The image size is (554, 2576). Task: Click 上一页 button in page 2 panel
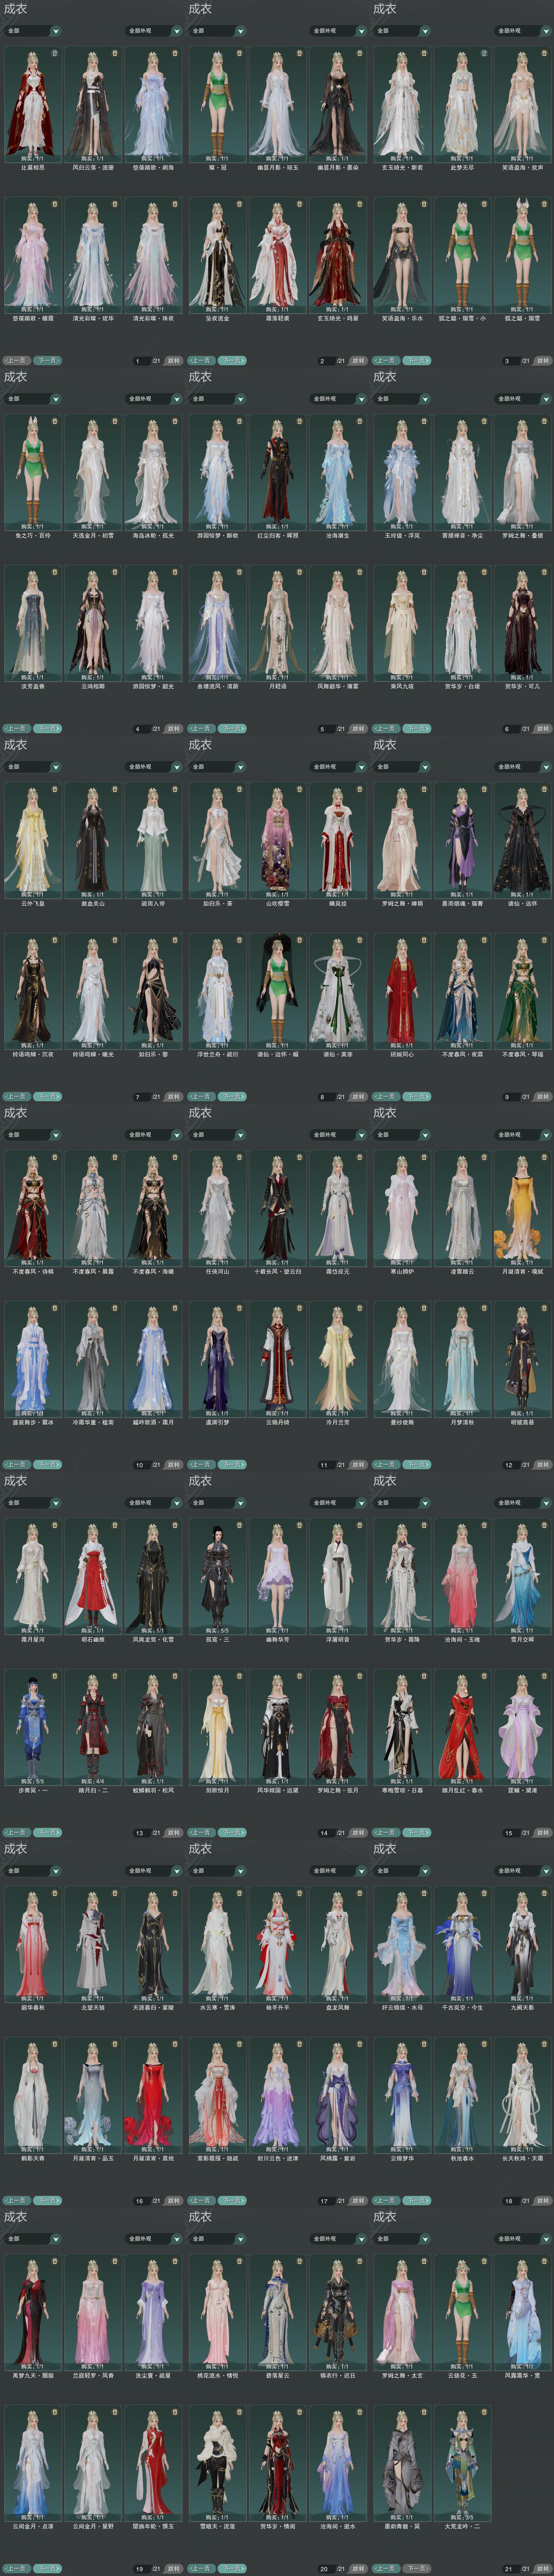pyautogui.click(x=201, y=360)
